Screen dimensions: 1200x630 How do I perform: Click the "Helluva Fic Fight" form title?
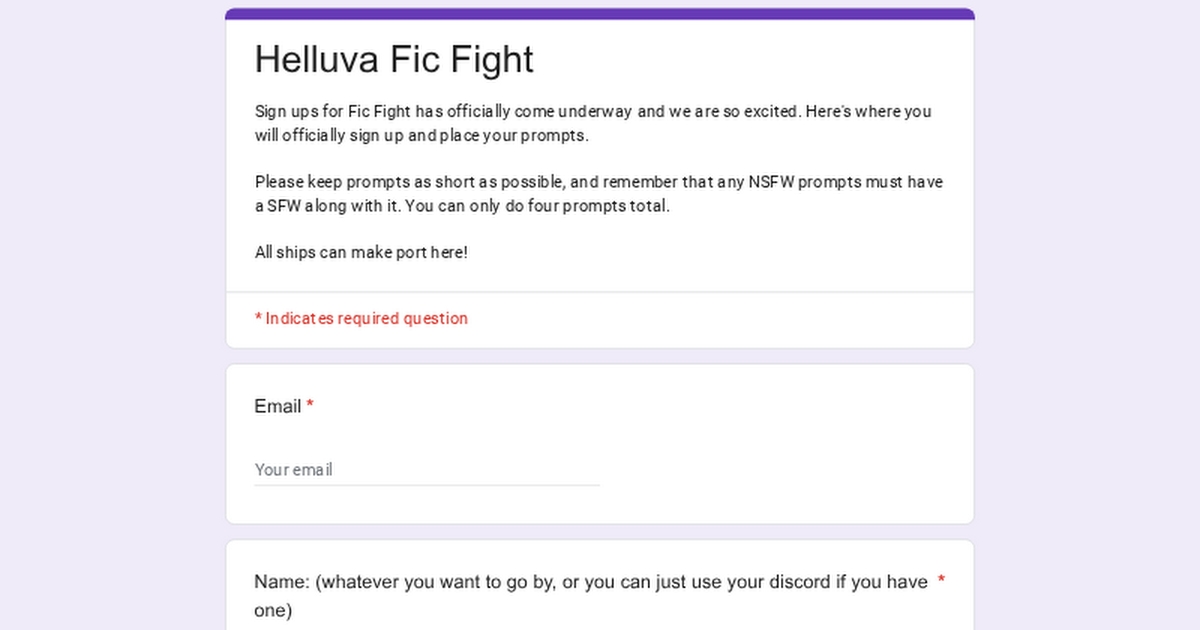click(x=394, y=60)
